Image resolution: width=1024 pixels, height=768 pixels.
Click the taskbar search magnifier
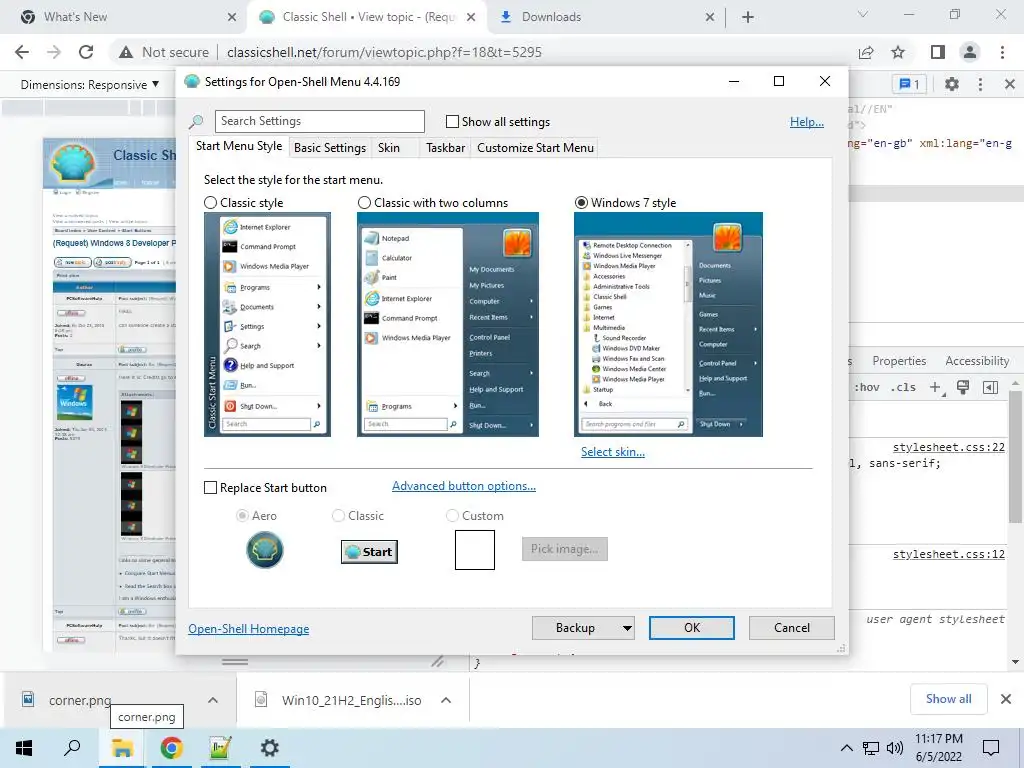(72, 748)
